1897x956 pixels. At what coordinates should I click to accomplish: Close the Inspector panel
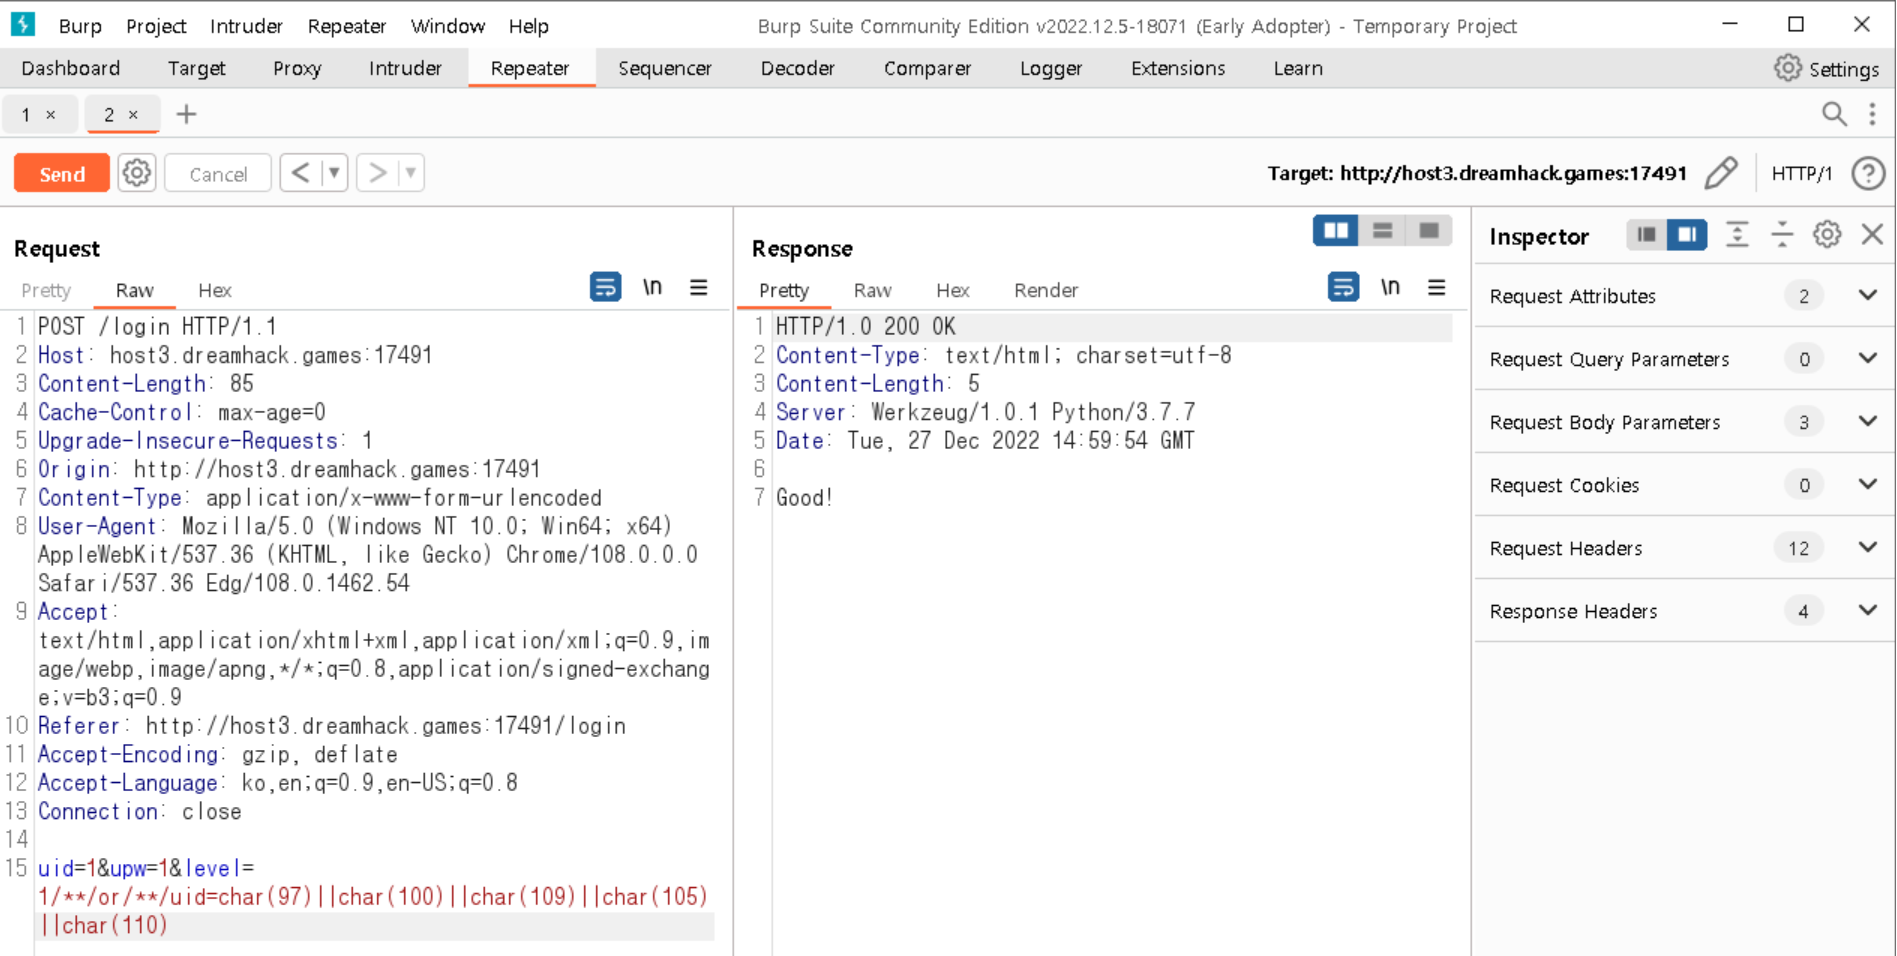[1872, 235]
